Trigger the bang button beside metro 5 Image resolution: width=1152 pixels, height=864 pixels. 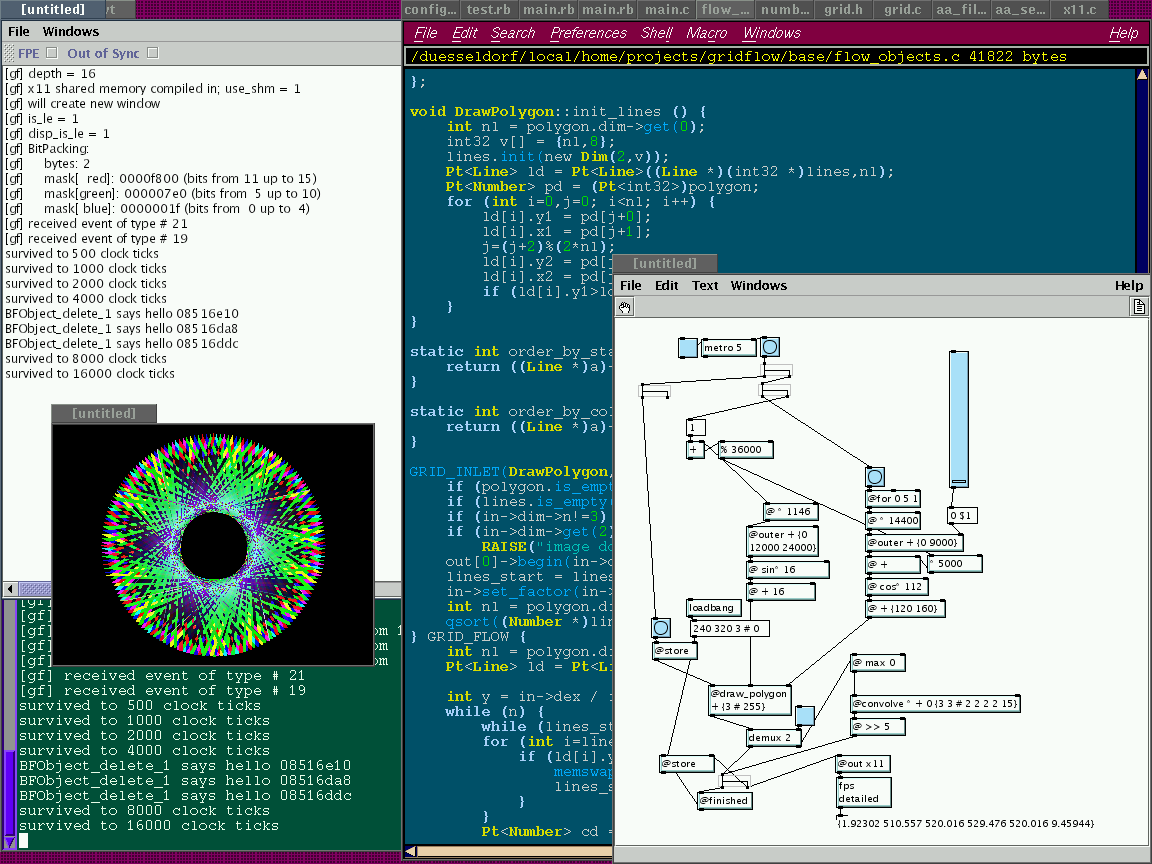pos(770,347)
